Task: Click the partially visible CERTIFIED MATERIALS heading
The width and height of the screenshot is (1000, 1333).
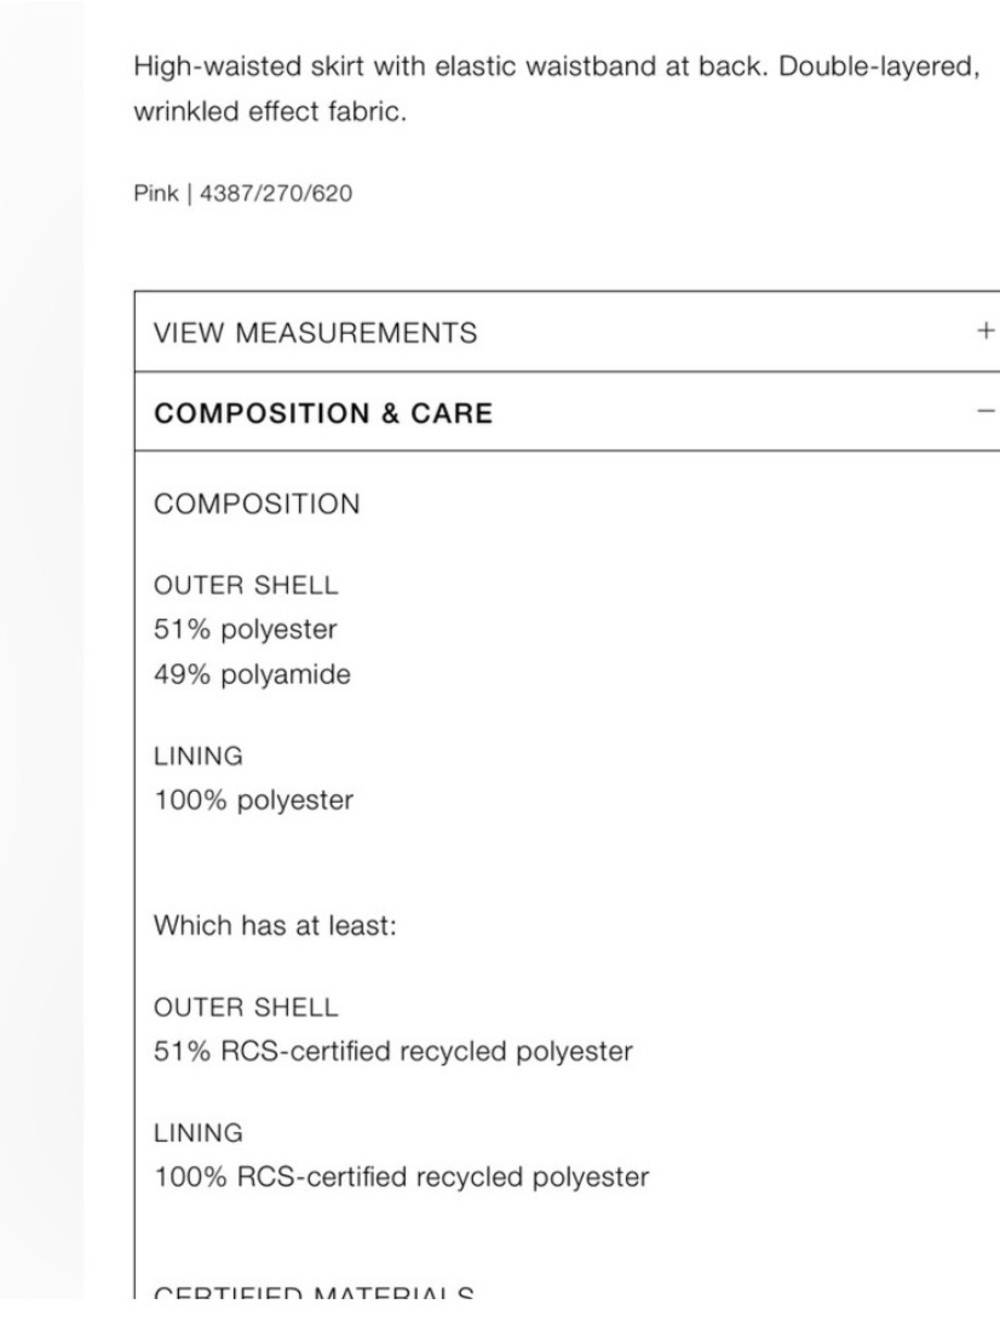Action: [314, 1291]
